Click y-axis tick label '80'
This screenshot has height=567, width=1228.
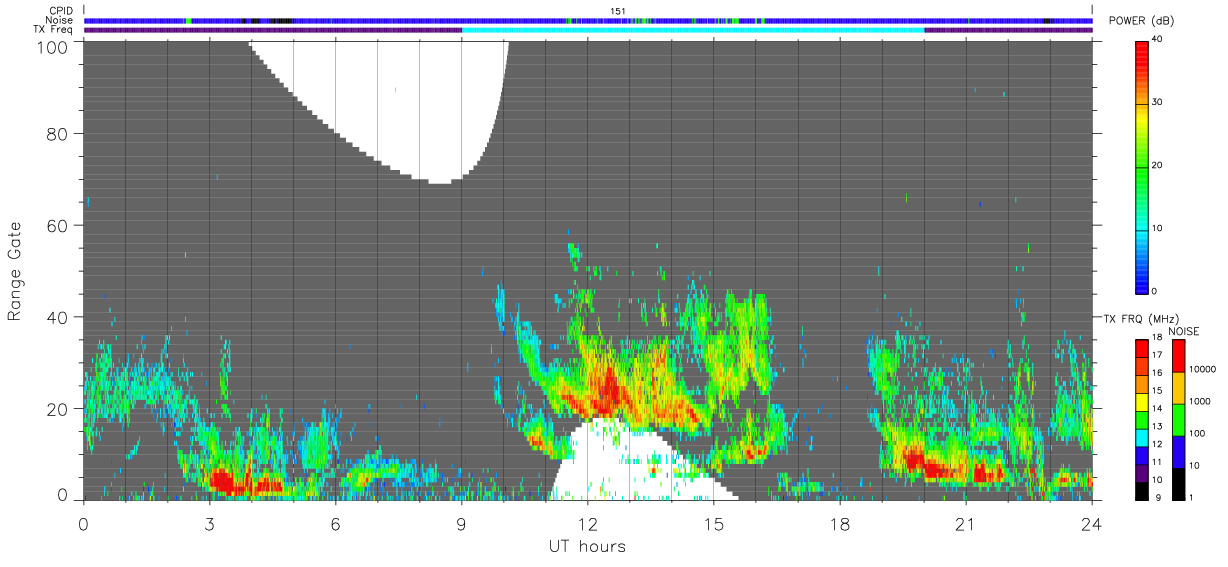pyautogui.click(x=57, y=133)
